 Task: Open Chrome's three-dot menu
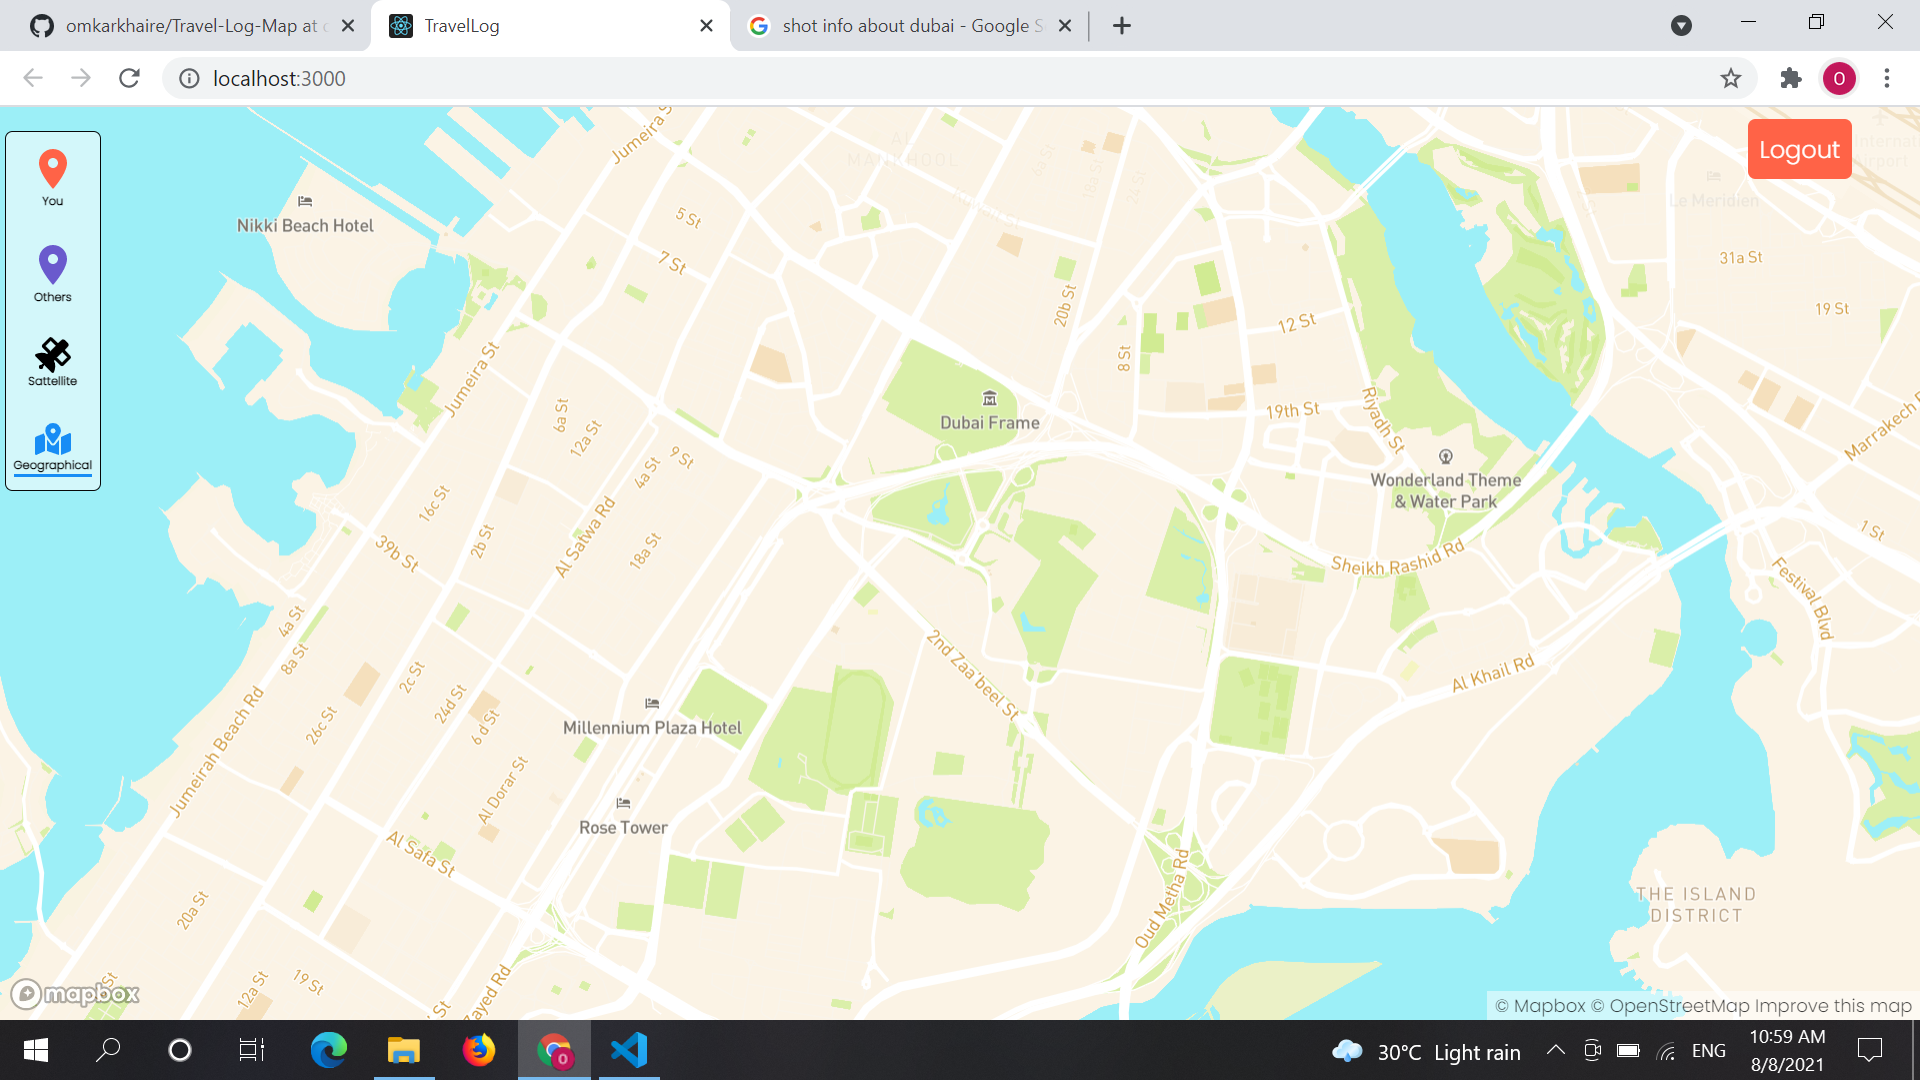pyautogui.click(x=1887, y=78)
